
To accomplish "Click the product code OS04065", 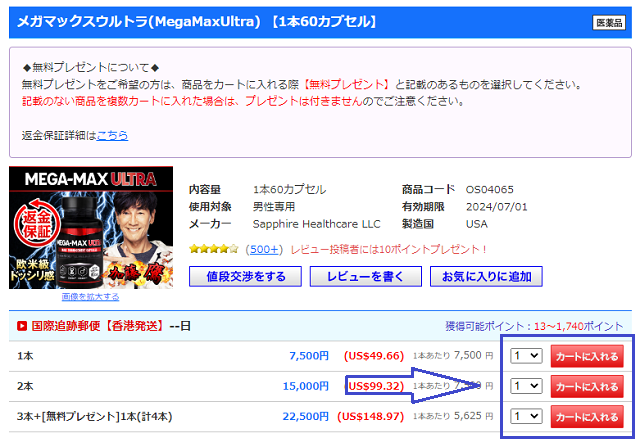I will (x=489, y=189).
